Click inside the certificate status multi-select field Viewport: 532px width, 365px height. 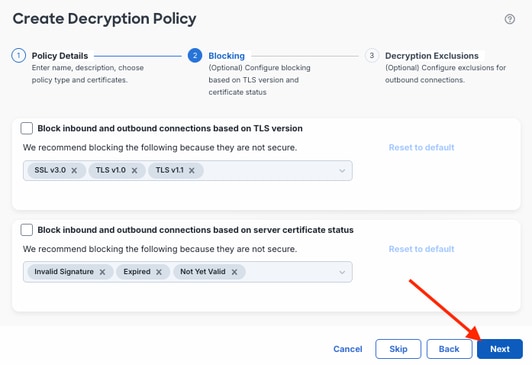coord(188,272)
